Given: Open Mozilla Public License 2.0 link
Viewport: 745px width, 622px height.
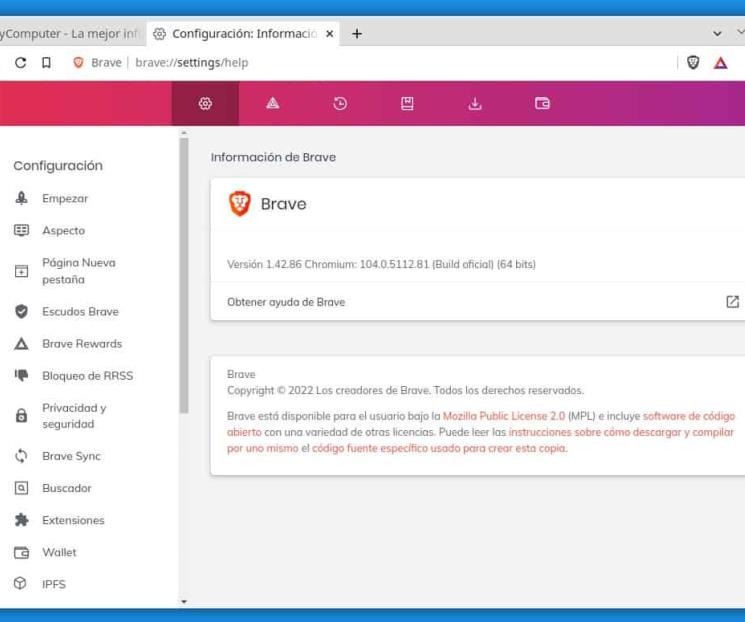Looking at the screenshot, I should (x=504, y=416).
